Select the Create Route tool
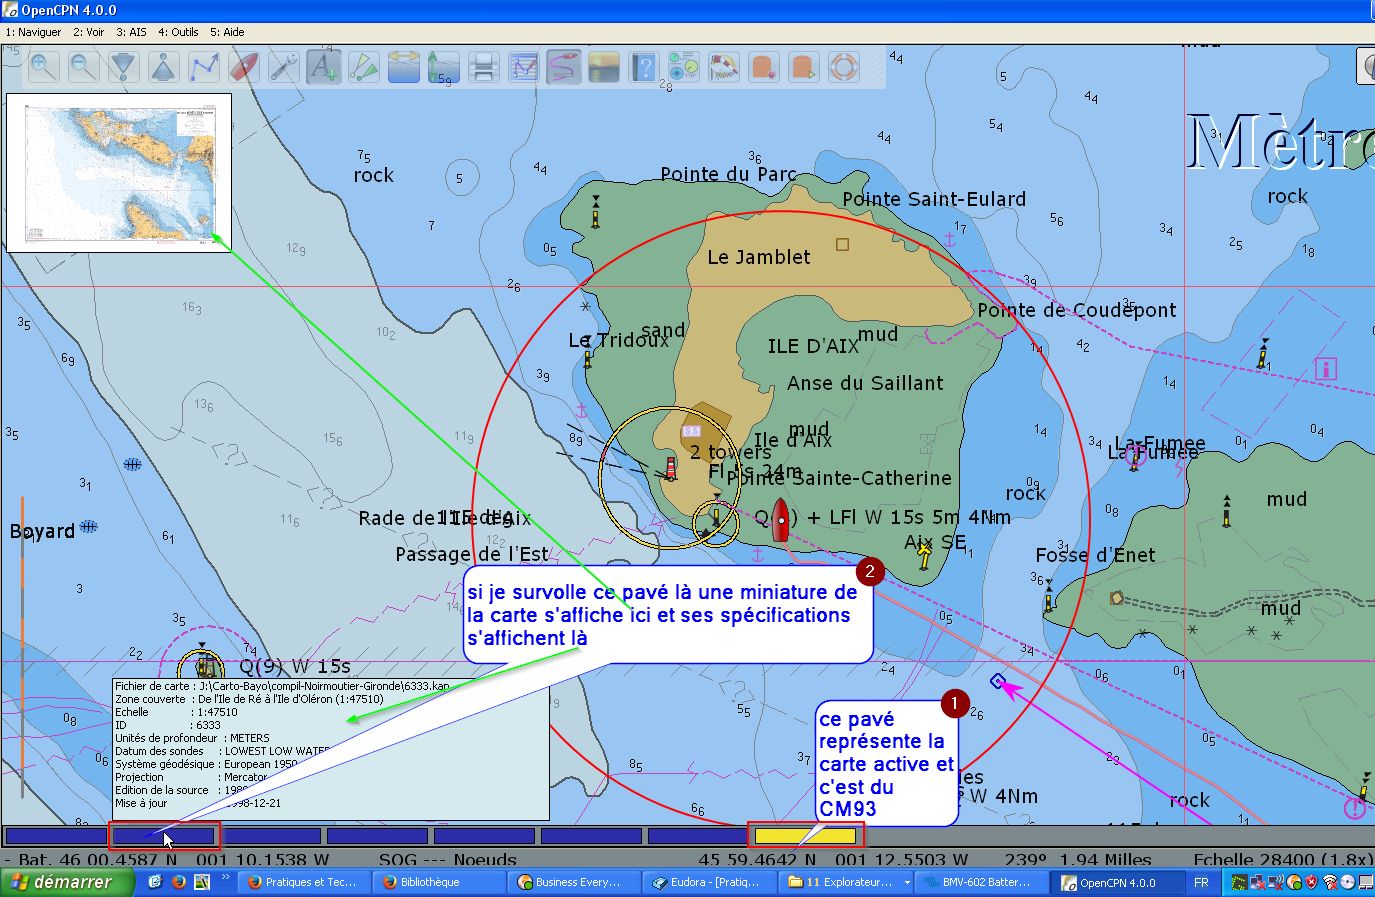The height and width of the screenshot is (897, 1375). tap(204, 67)
